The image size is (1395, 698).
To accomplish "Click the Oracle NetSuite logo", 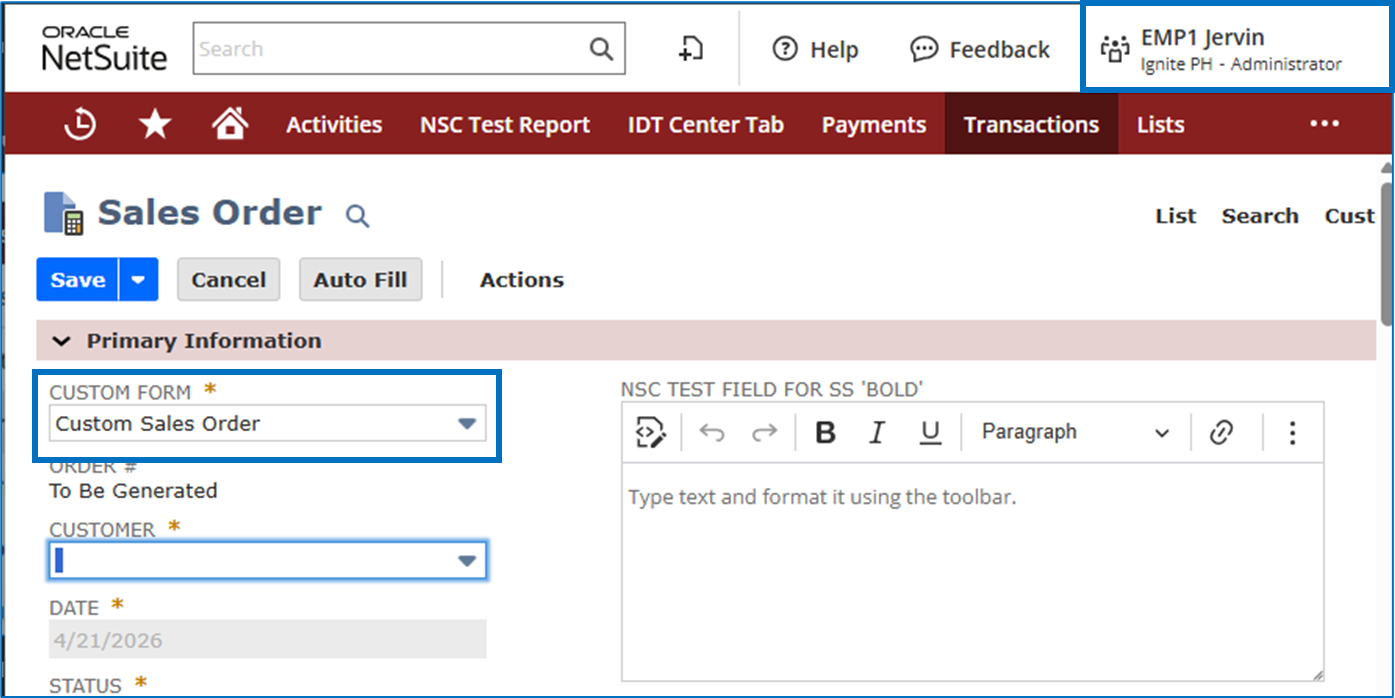I will point(104,48).
